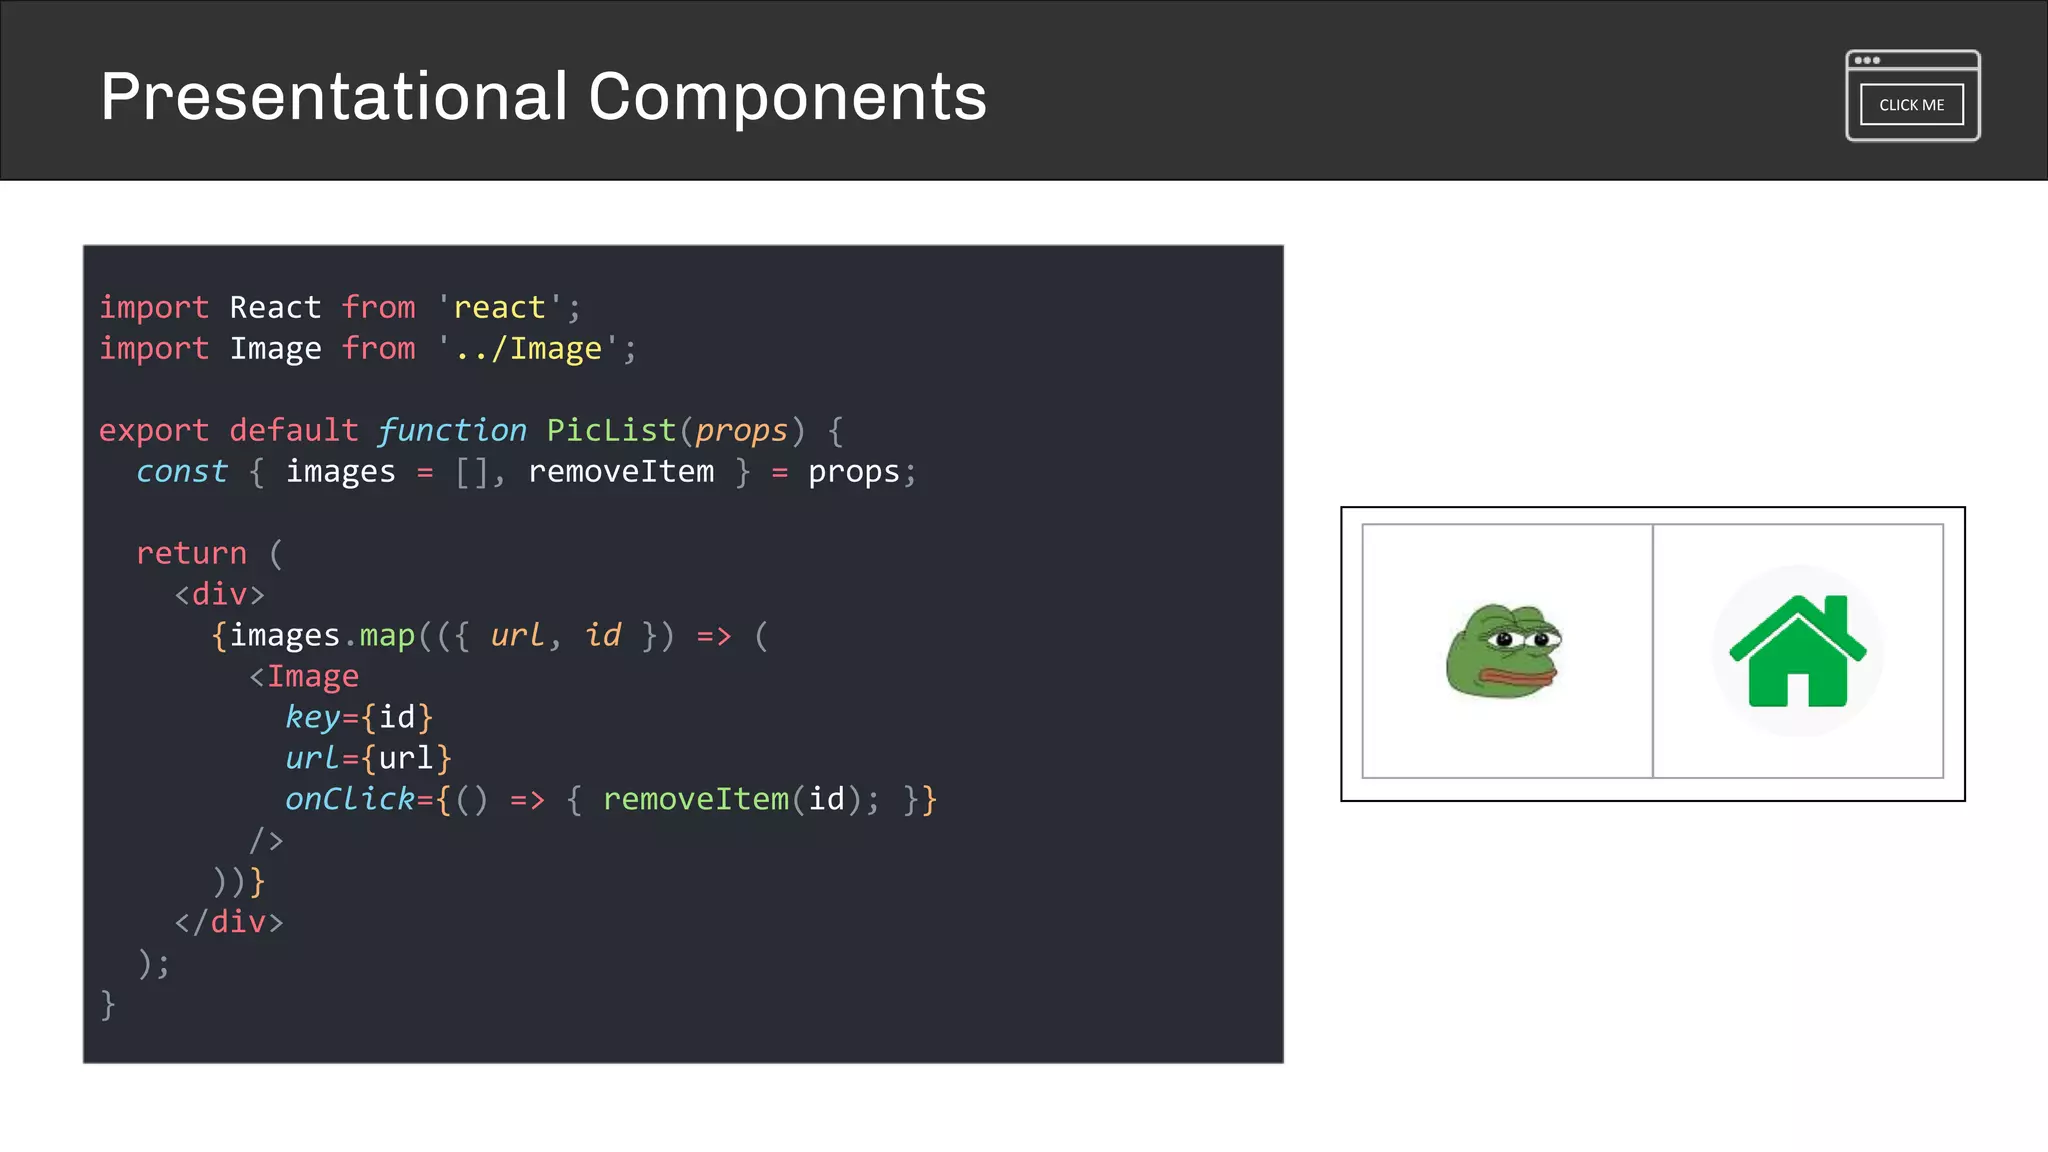Viewport: 2048px width, 1152px height.
Task: Click the closing '</div>' tag
Action: (229, 922)
